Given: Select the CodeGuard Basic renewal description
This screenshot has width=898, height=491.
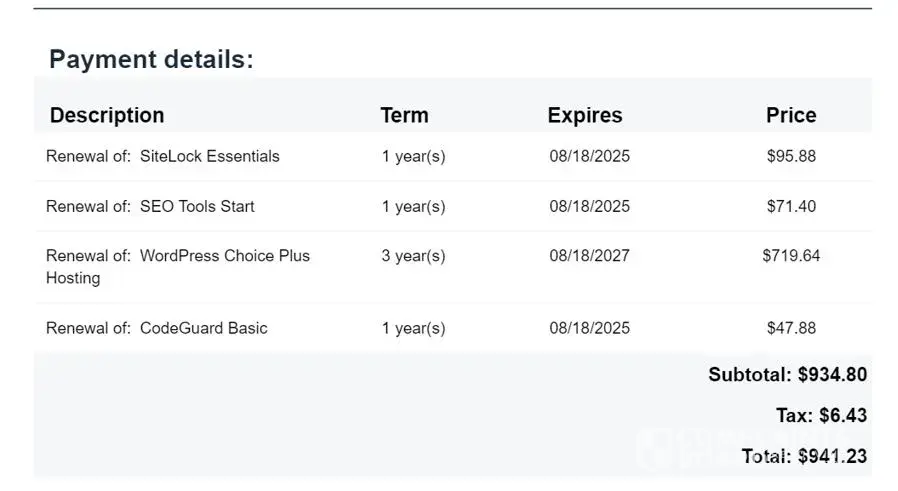Looking at the screenshot, I should [x=157, y=328].
